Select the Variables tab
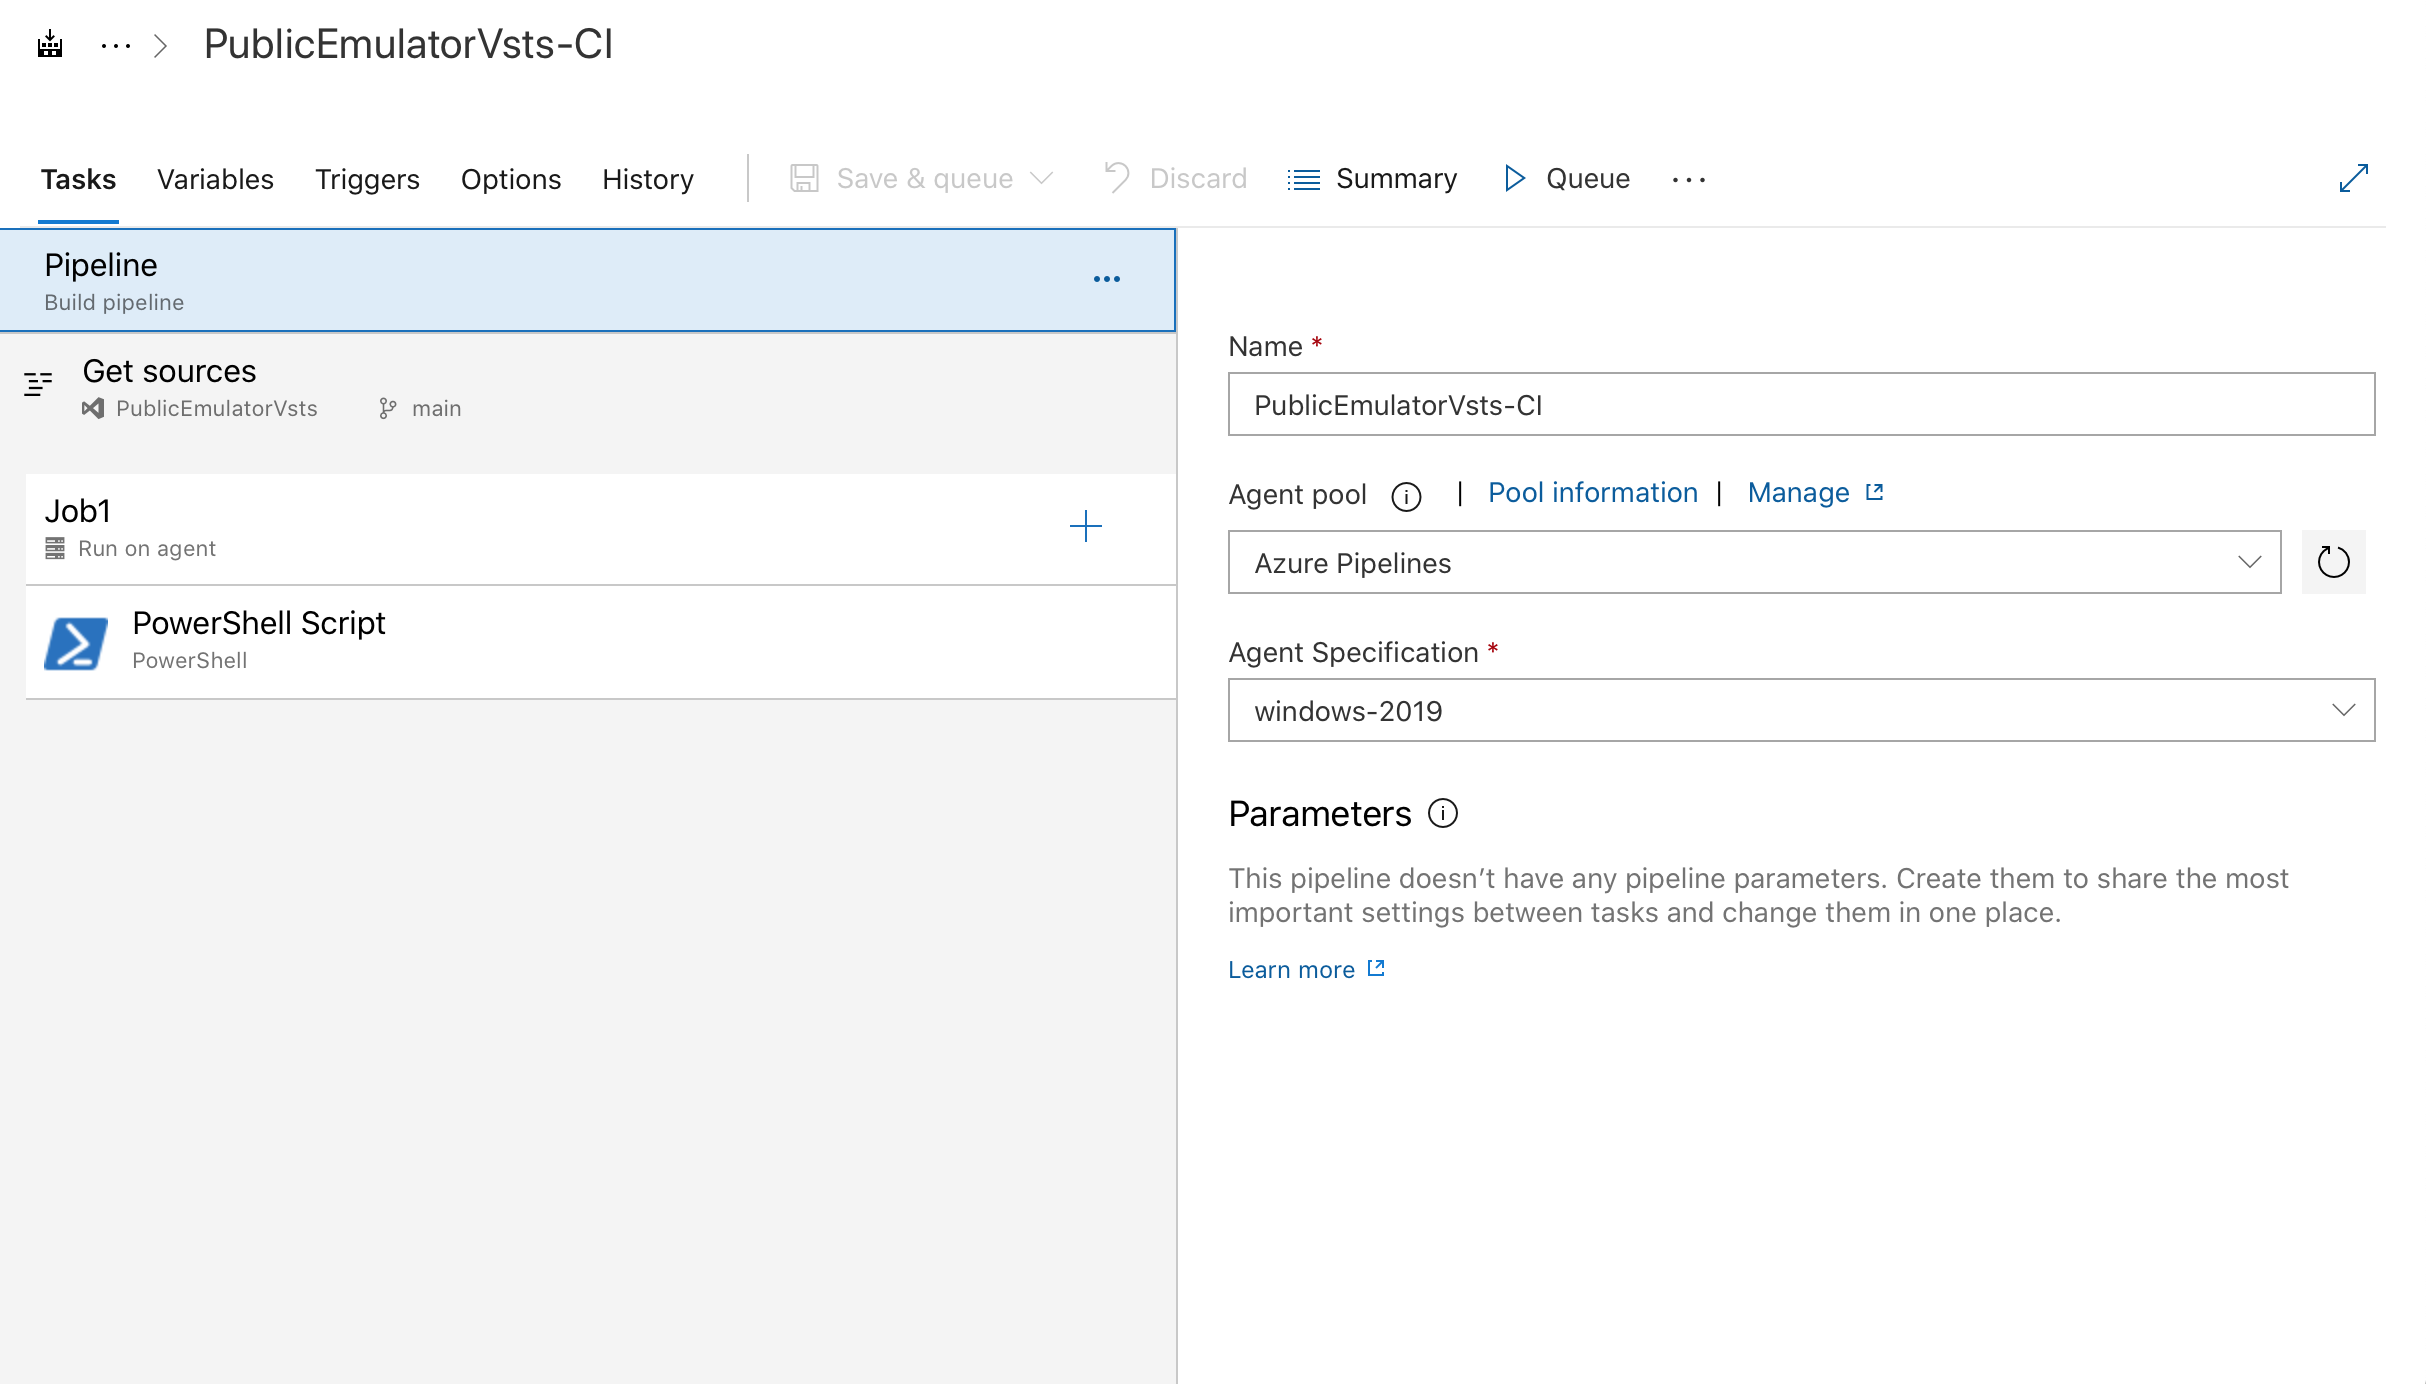 (x=215, y=180)
